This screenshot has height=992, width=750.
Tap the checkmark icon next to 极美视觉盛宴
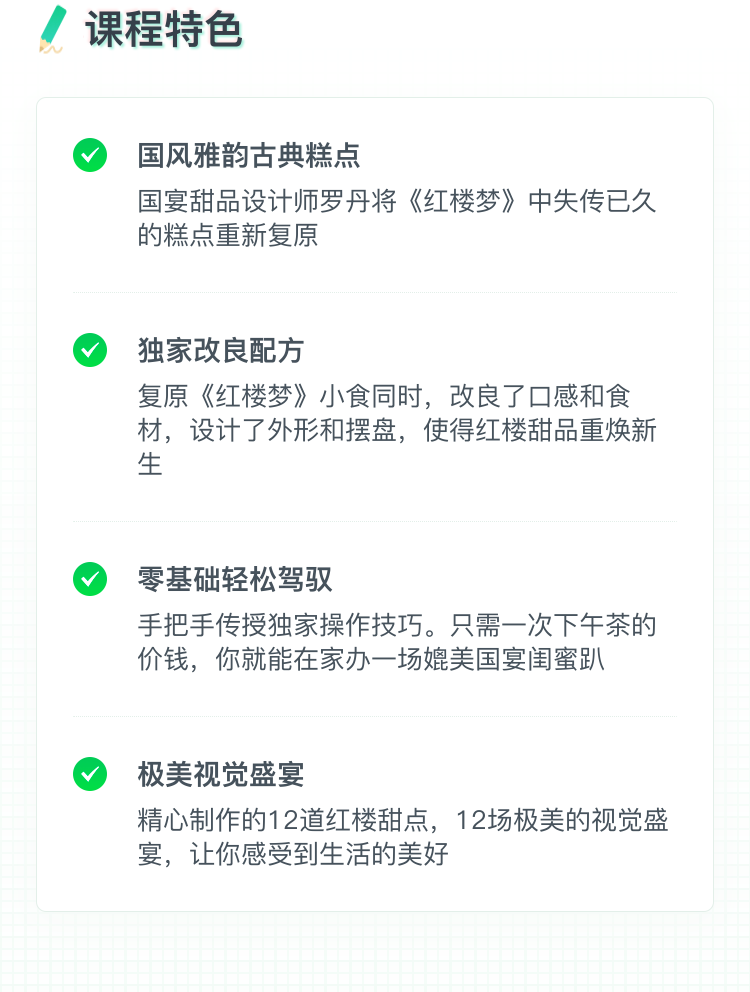click(90, 774)
